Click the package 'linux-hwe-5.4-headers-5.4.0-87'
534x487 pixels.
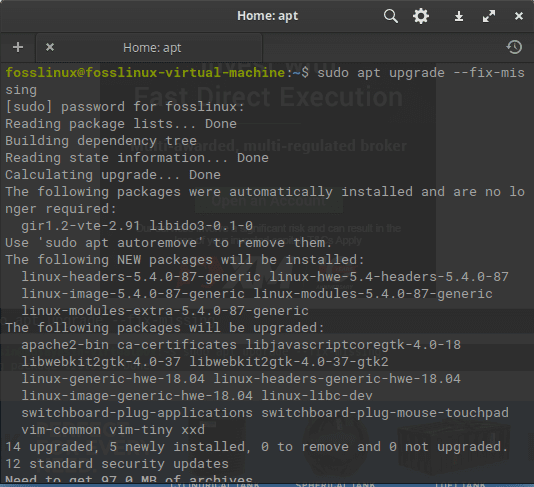tap(389, 277)
